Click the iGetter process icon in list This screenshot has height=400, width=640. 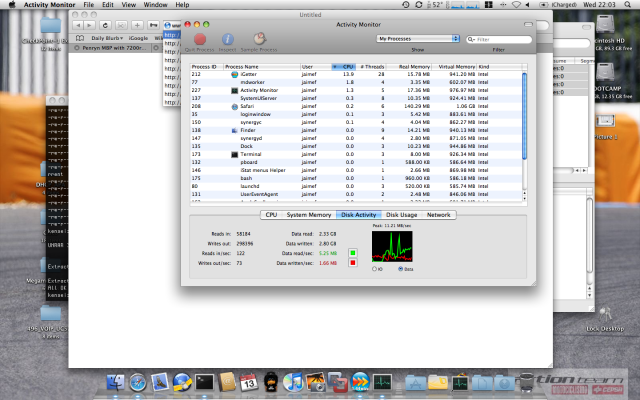[x=234, y=74]
